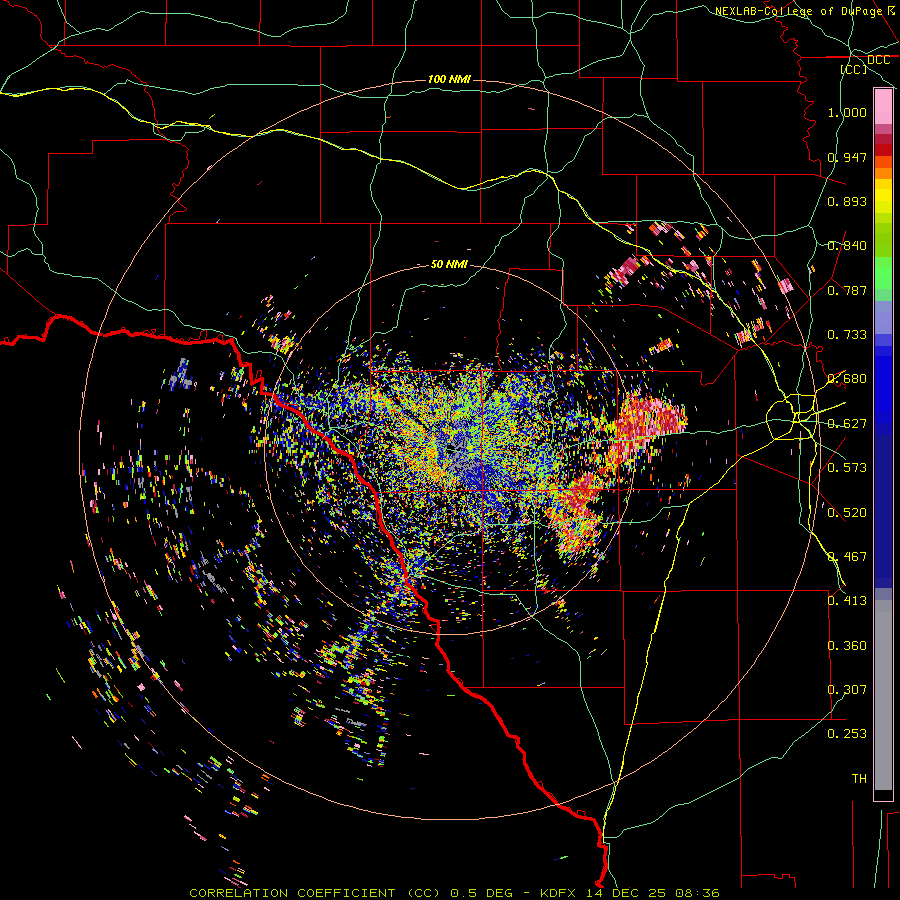Click the 0.893 scale value

[x=847, y=201]
